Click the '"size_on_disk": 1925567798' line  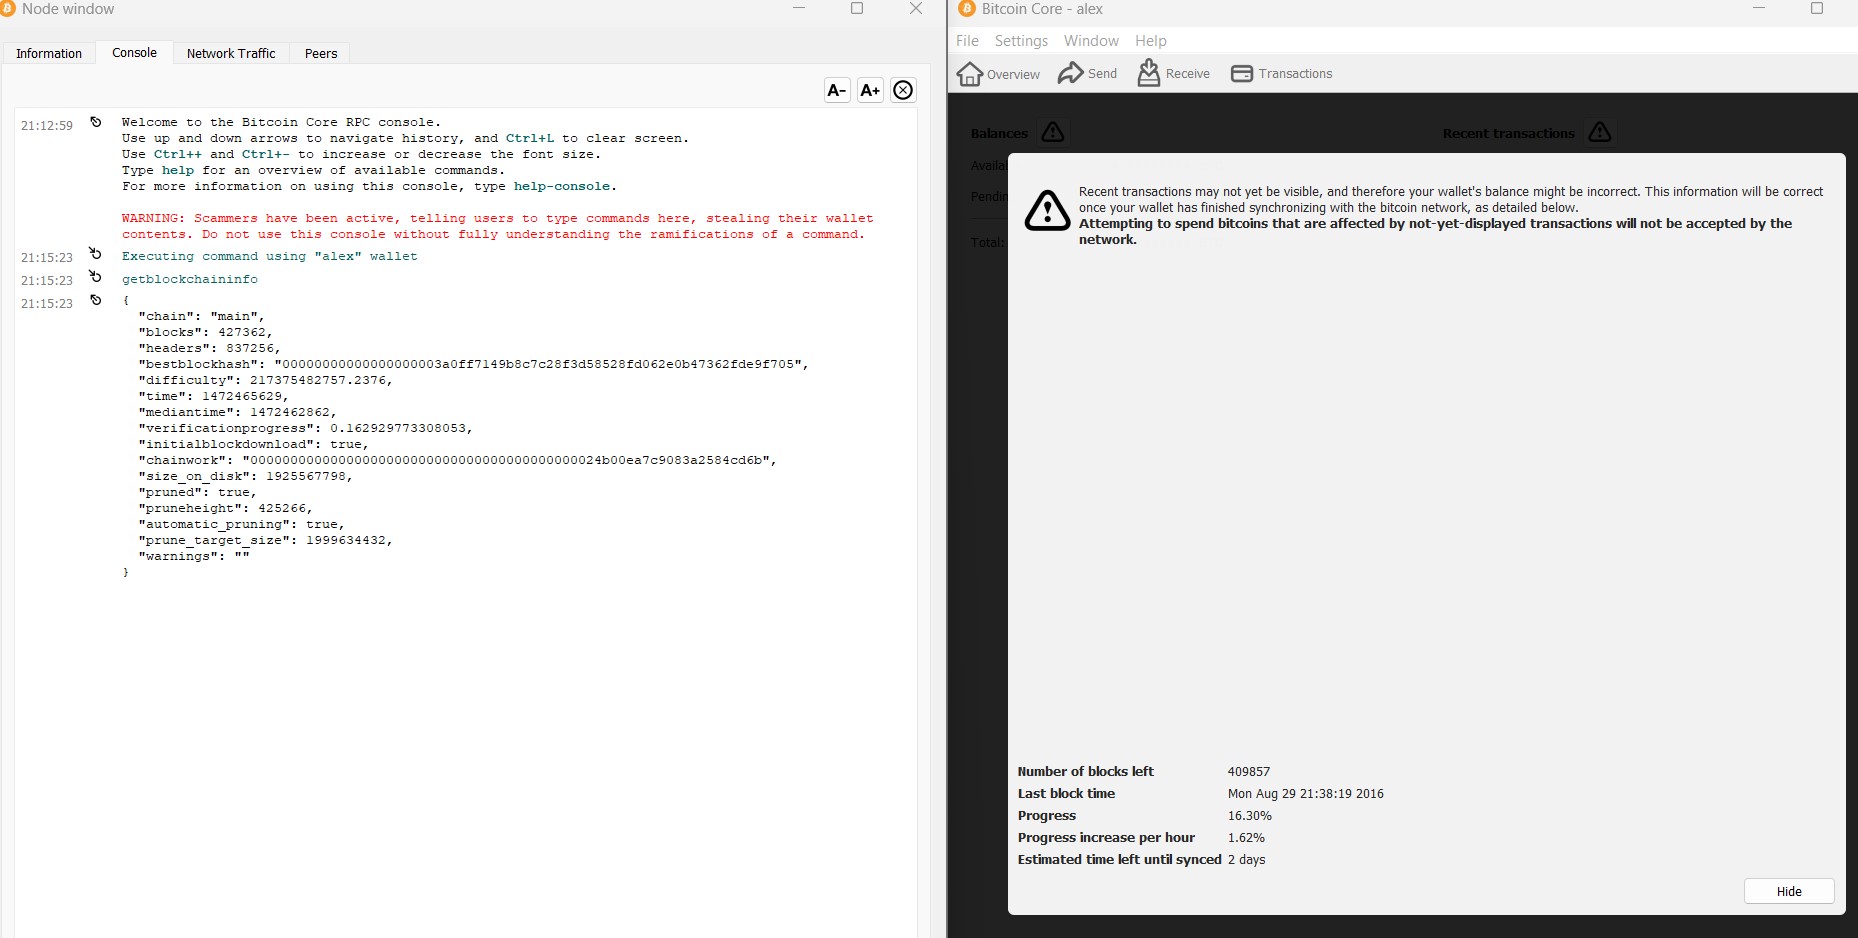pyautogui.click(x=246, y=476)
